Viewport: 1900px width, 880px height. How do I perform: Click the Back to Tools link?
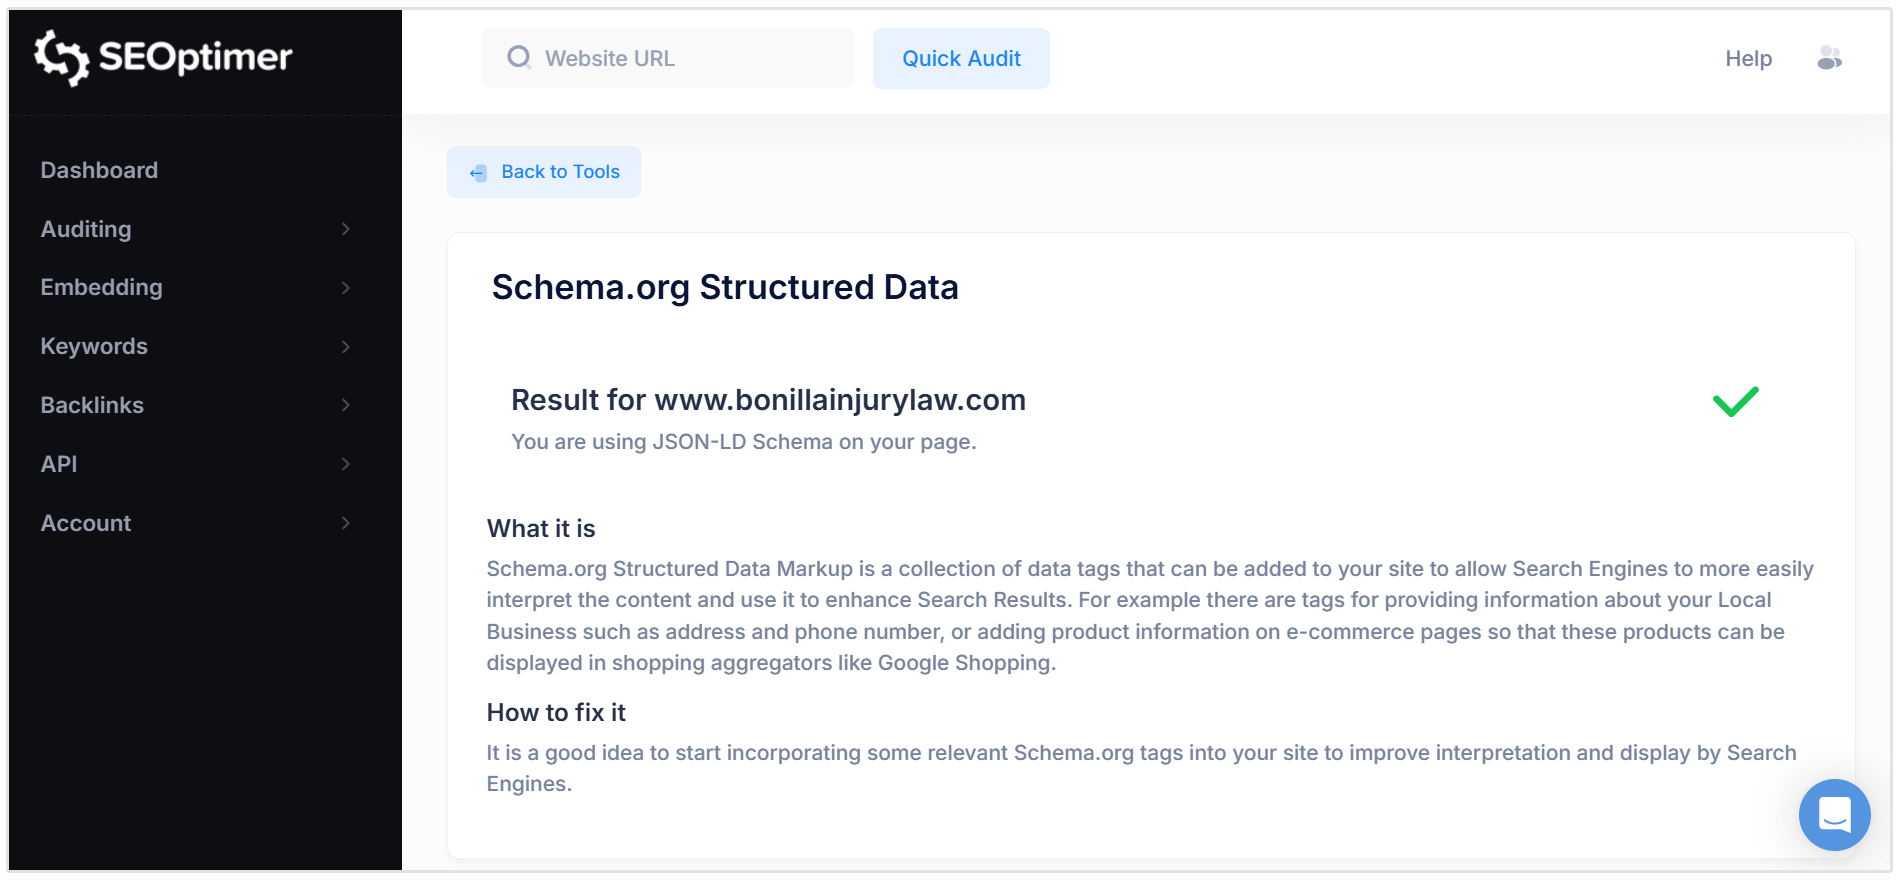[x=559, y=171]
